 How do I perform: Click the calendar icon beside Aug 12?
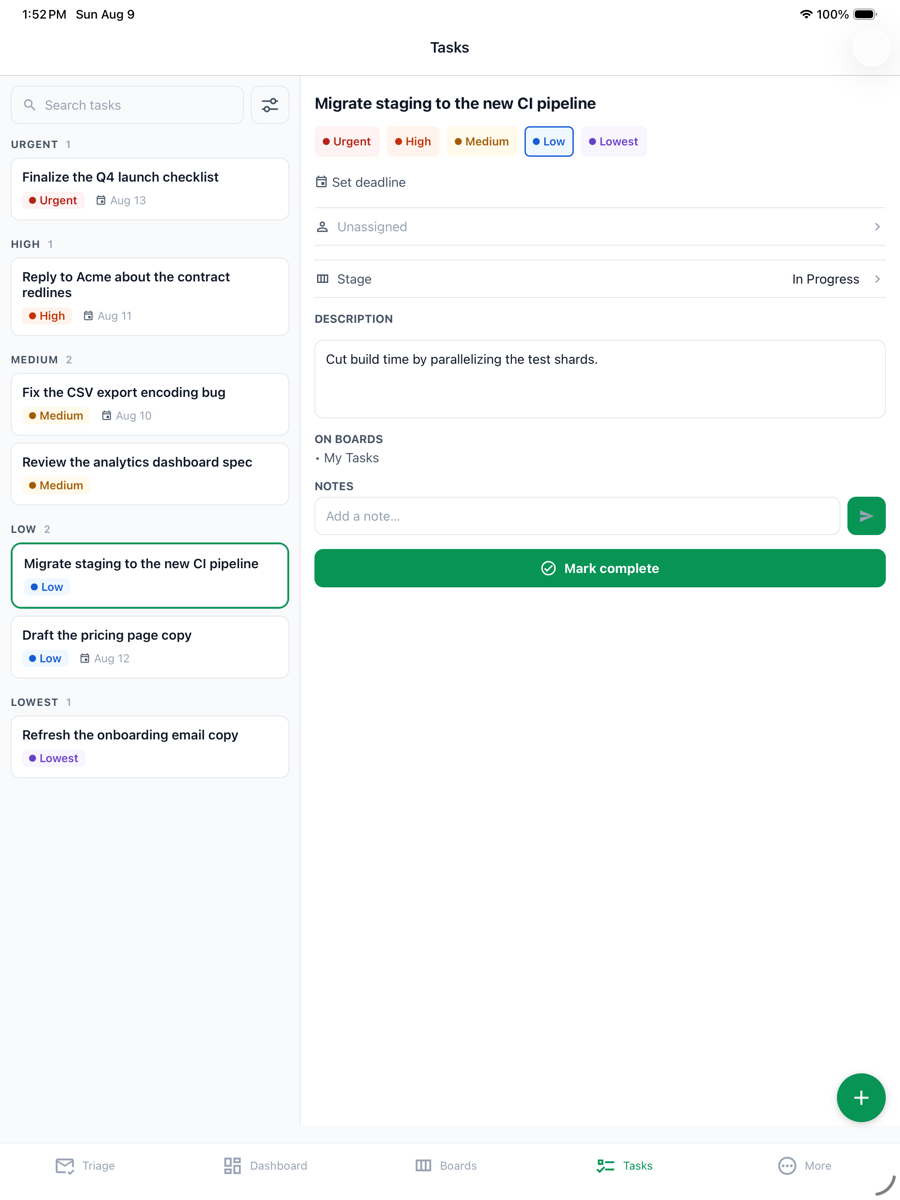[85, 659]
